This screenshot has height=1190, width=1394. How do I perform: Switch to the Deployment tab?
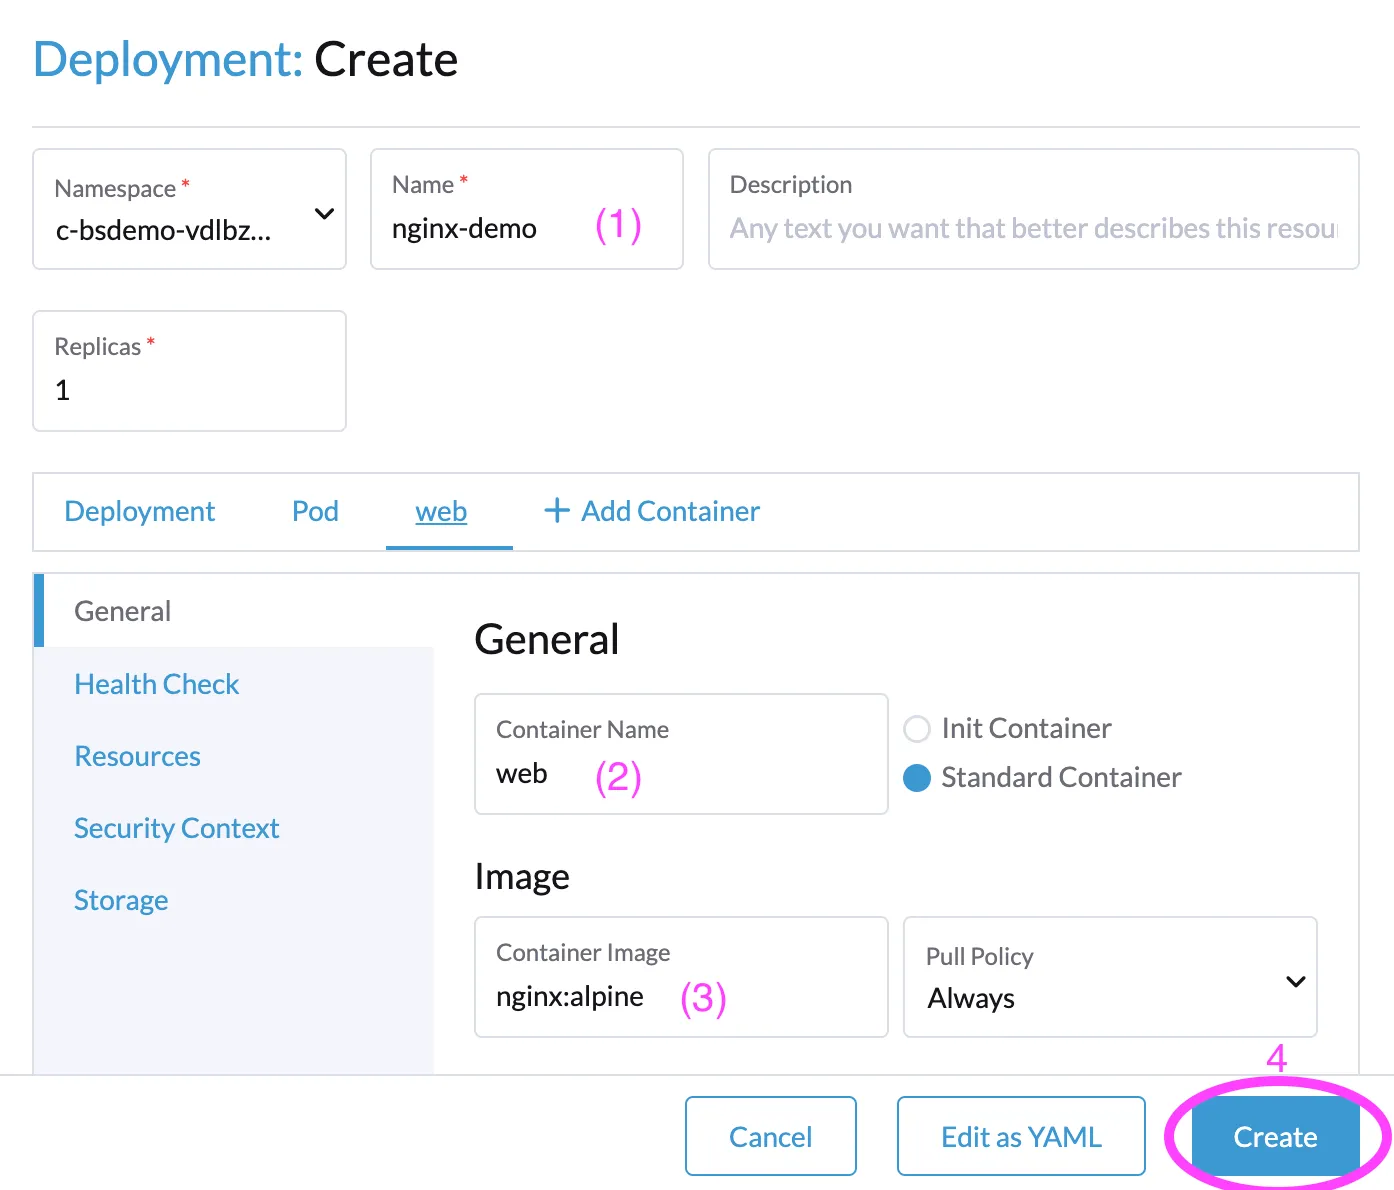pos(139,511)
